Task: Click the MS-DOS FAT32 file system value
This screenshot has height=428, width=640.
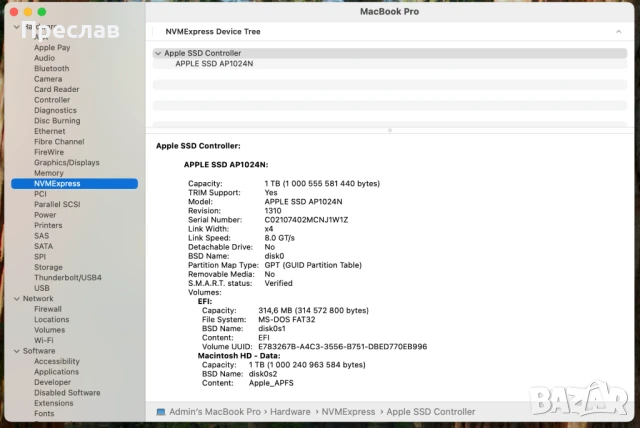Action: (287, 319)
